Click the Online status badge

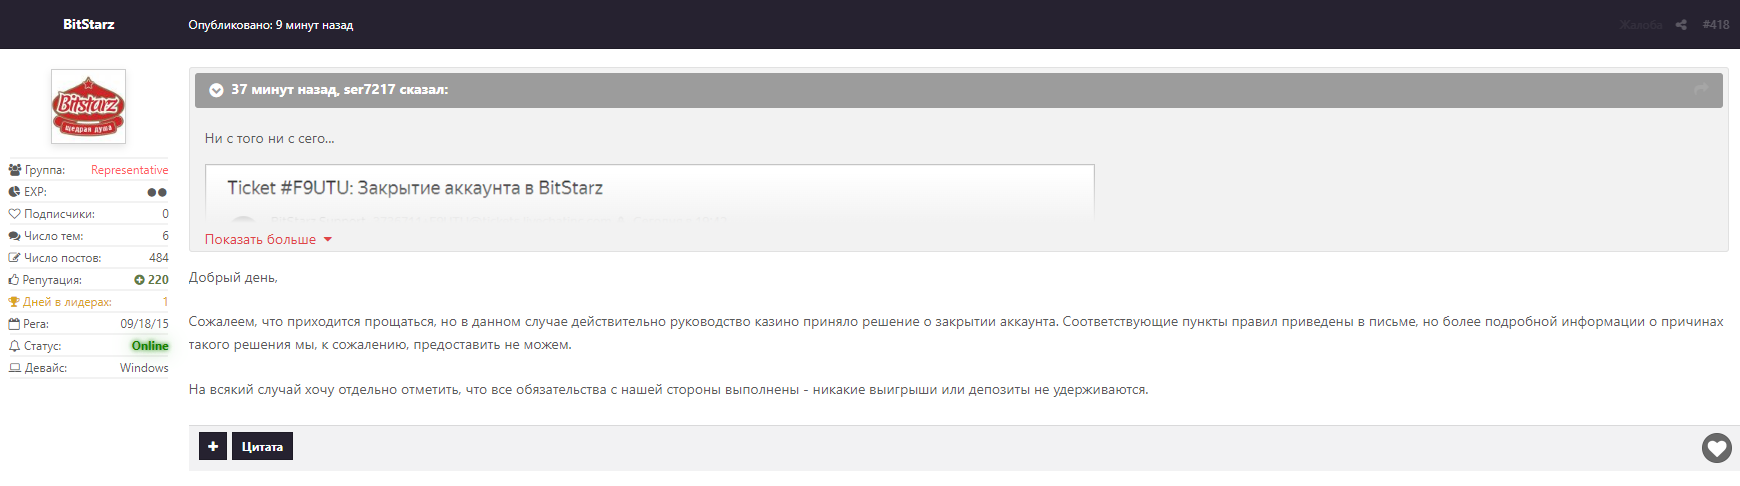coord(150,346)
